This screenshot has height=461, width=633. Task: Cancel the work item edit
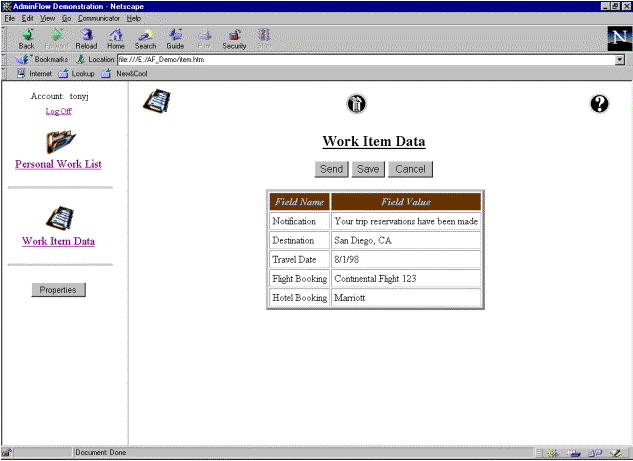410,169
